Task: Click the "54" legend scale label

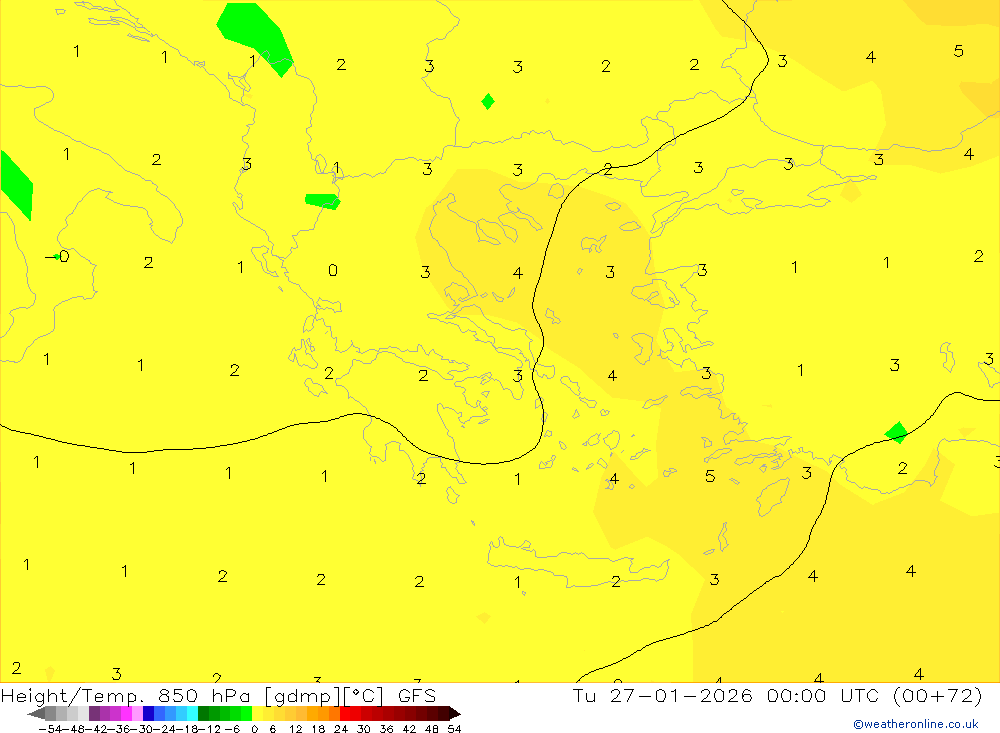Action: pyautogui.click(x=454, y=729)
